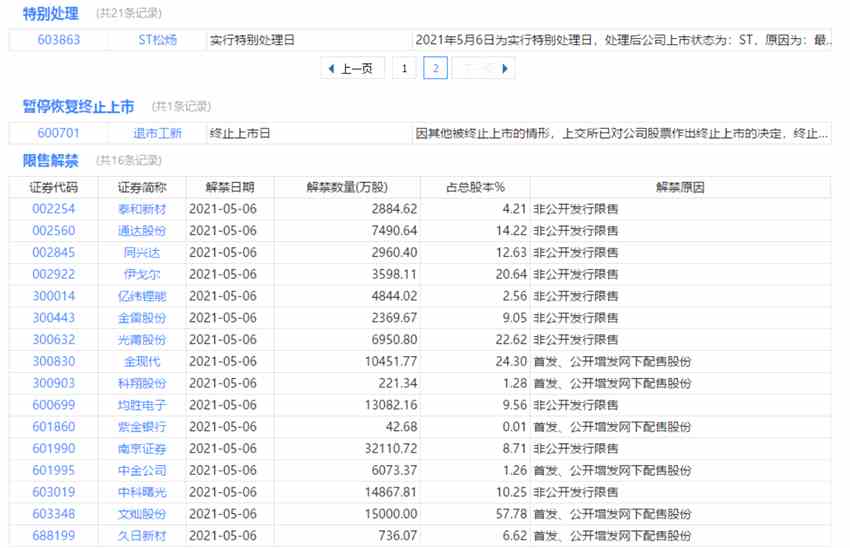Viewport: 850px width, 548px height.
Task: Click unlock quantity 32110.72 value
Action: click(x=391, y=449)
